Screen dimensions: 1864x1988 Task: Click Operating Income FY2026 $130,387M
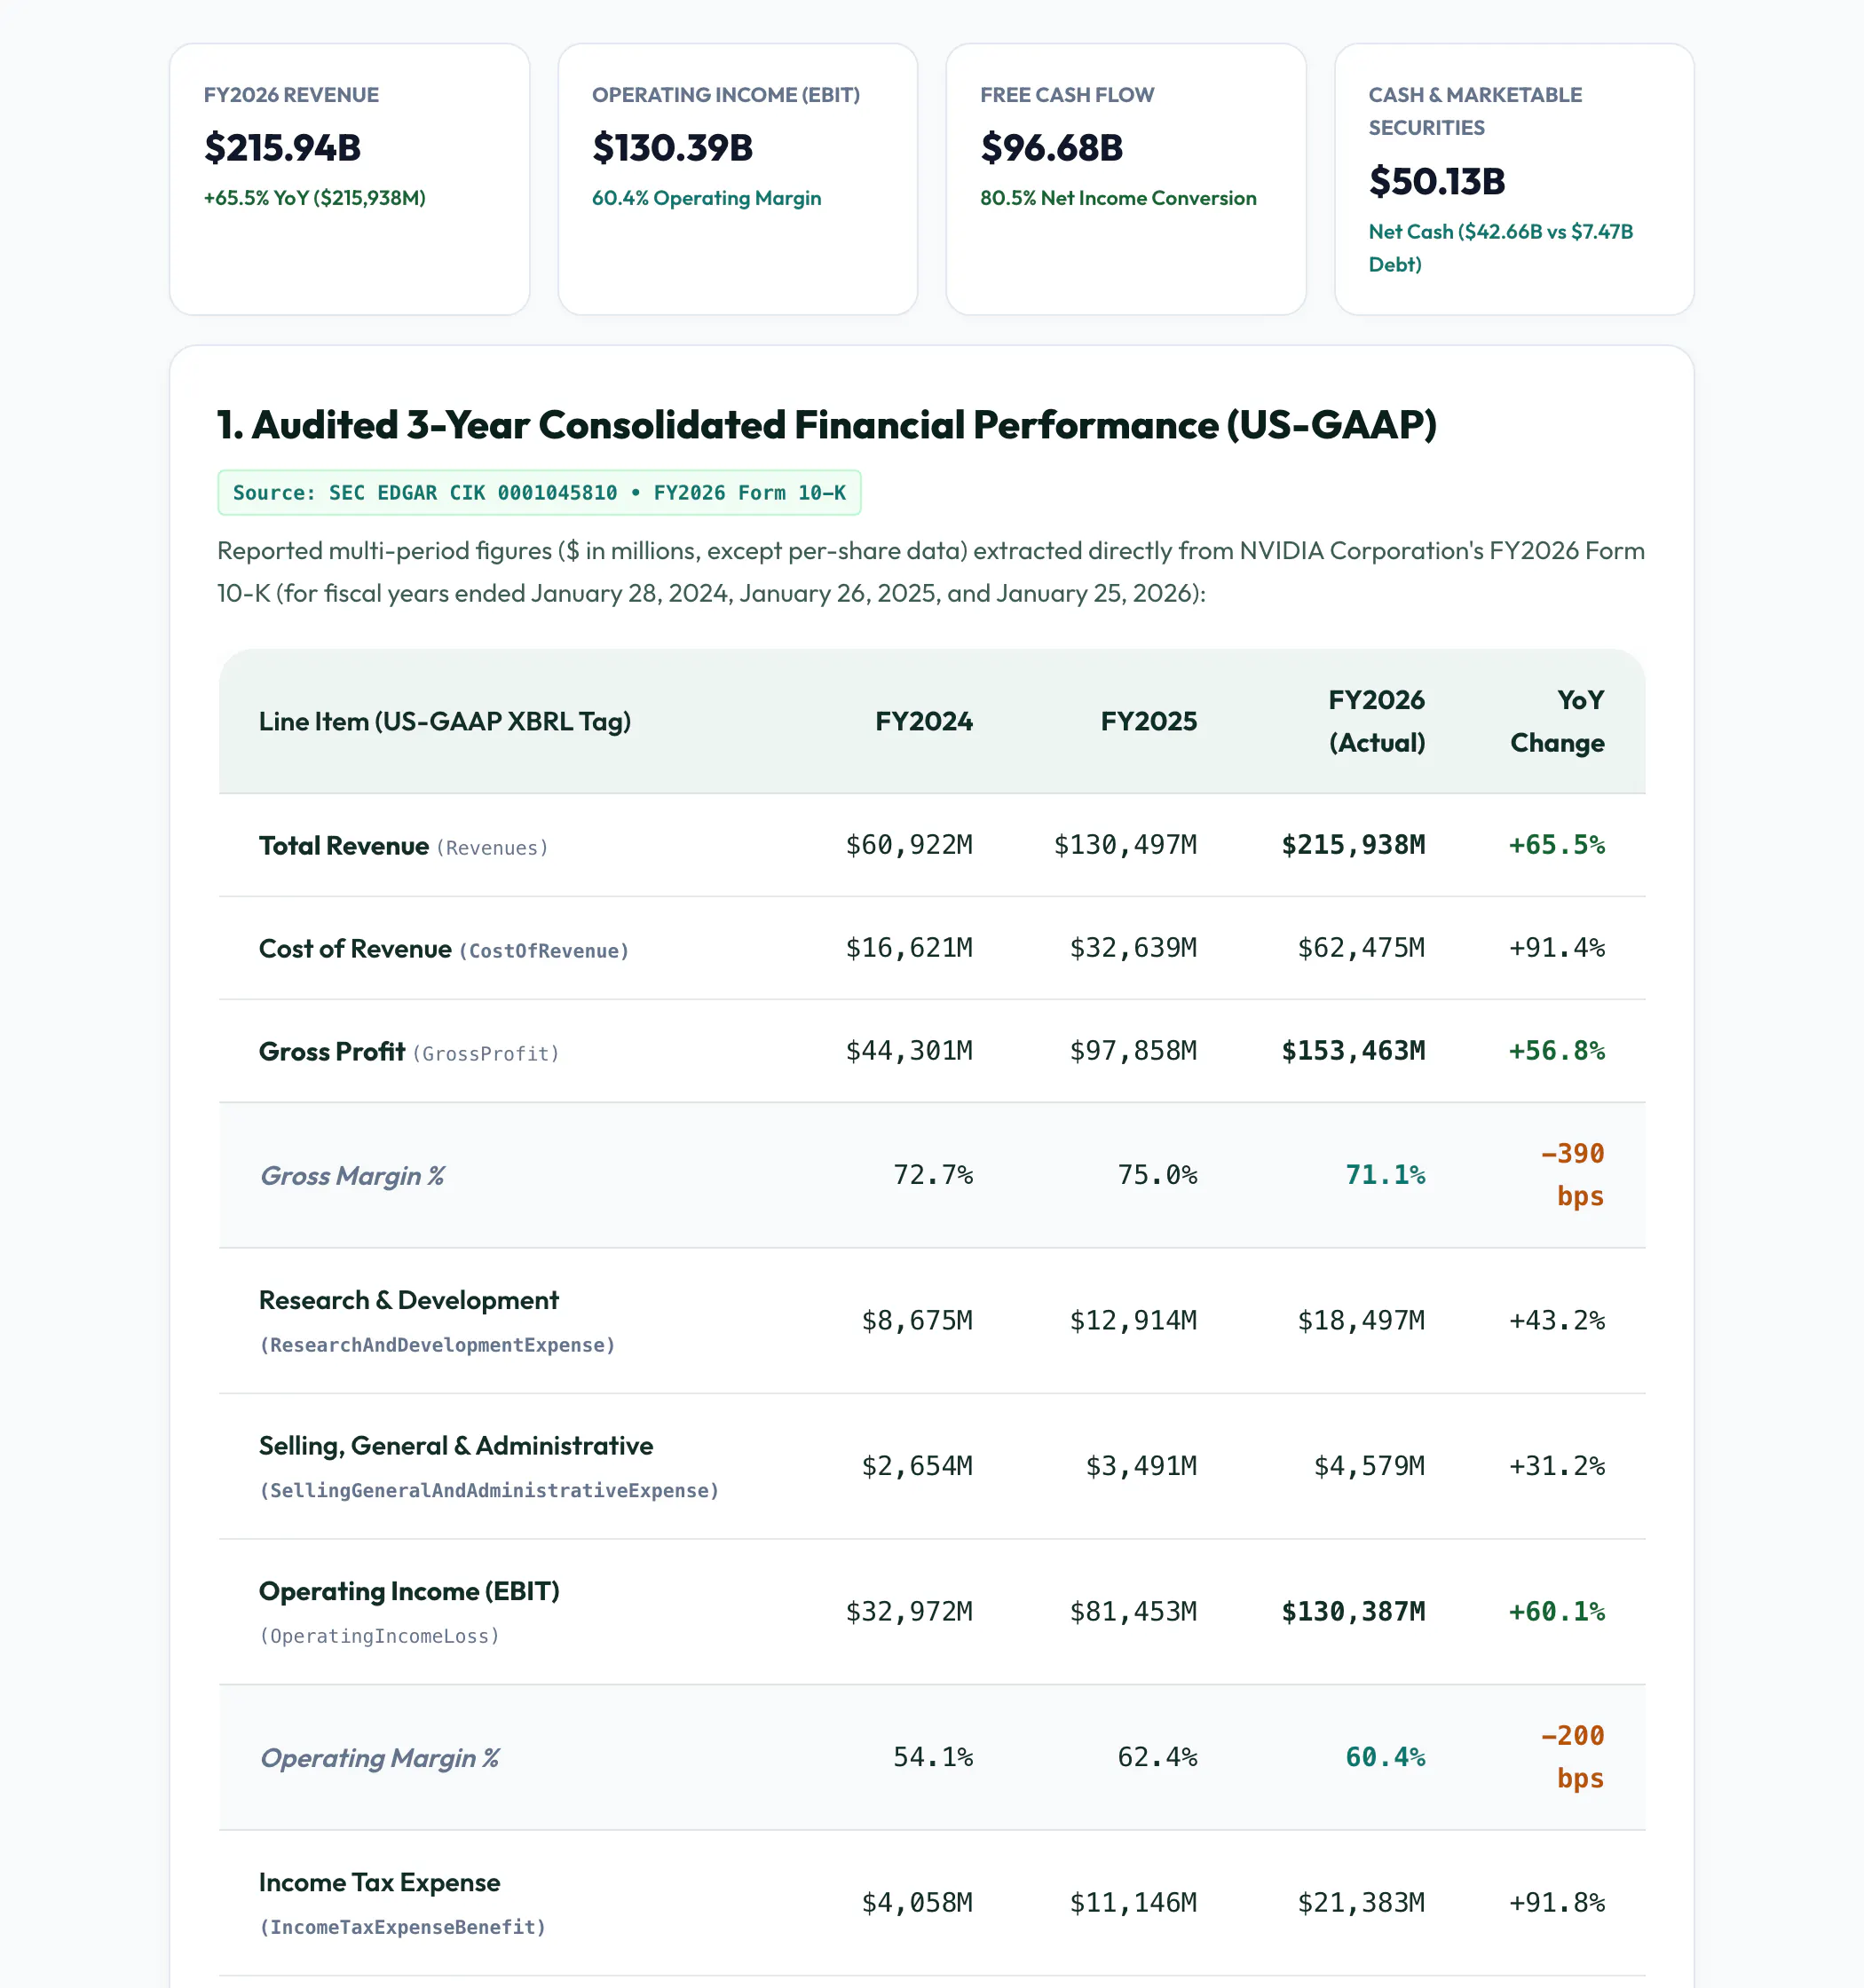[1353, 1612]
